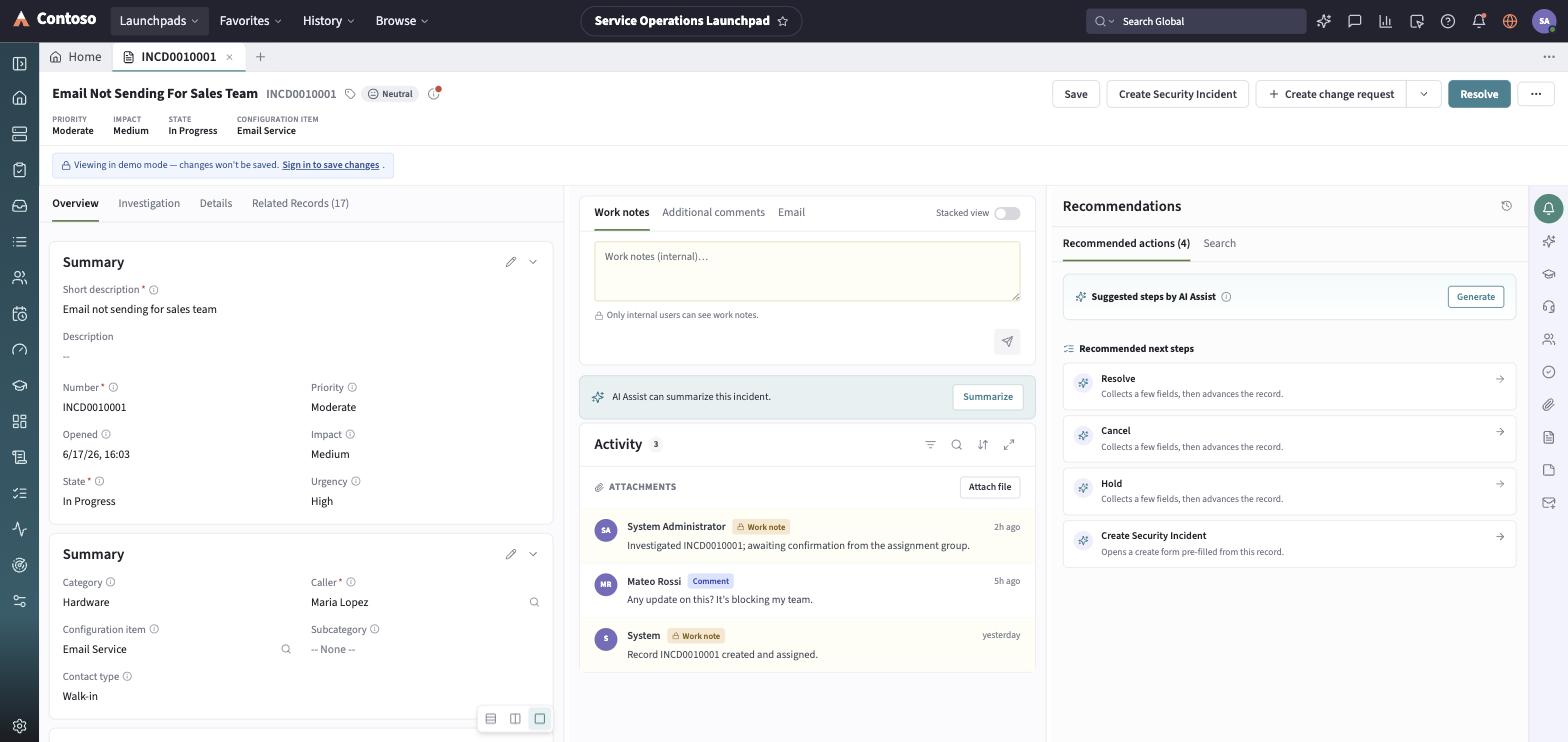Expand the Activity panel to fullscreen
Screen dimensions: 1568x742
click(1009, 445)
